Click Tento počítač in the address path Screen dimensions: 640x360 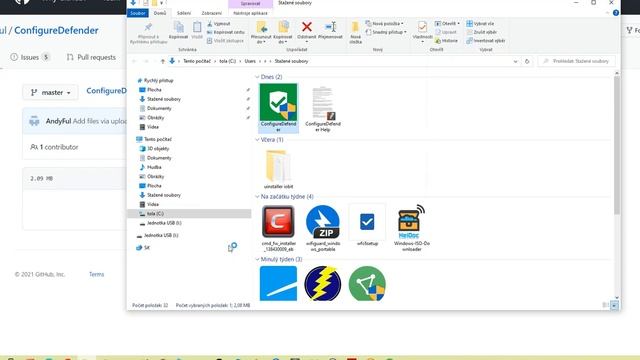click(197, 61)
